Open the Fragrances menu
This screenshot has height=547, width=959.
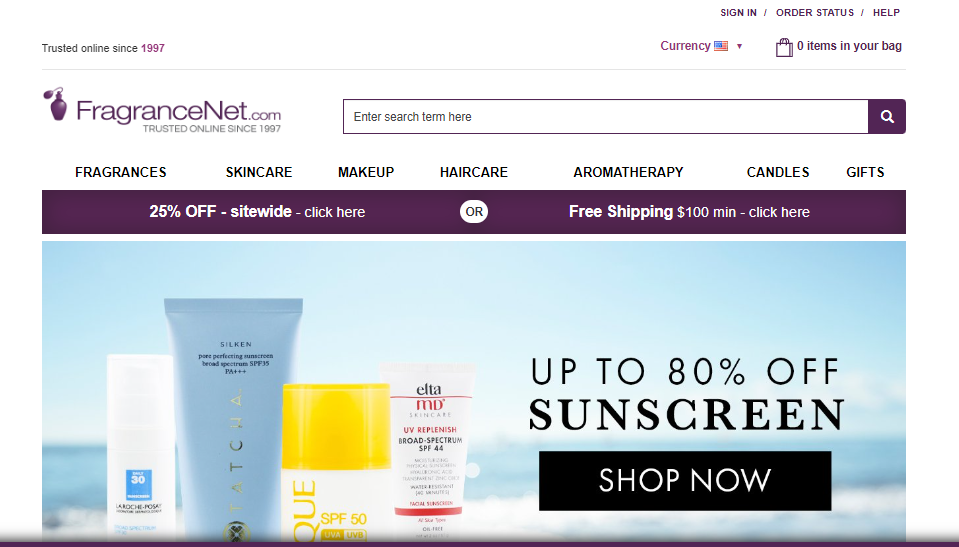[x=120, y=173]
